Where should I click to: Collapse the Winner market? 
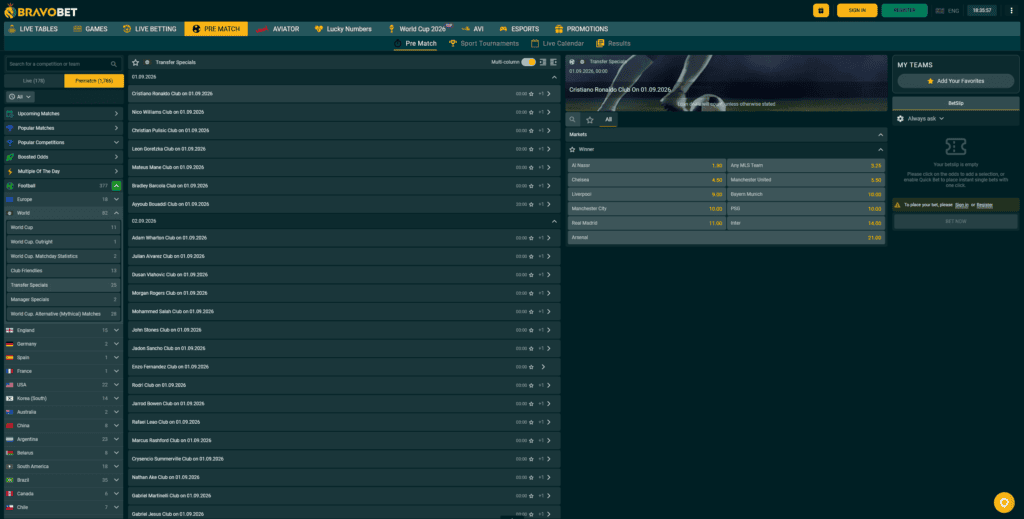(880, 149)
